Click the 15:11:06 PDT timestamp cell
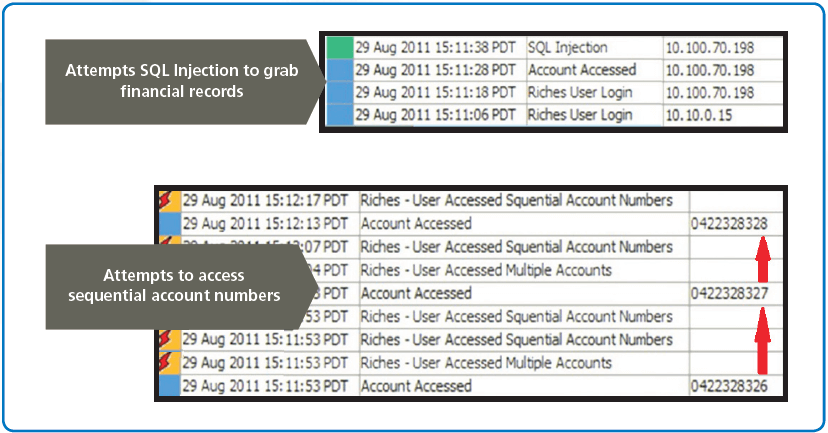 click(x=435, y=115)
